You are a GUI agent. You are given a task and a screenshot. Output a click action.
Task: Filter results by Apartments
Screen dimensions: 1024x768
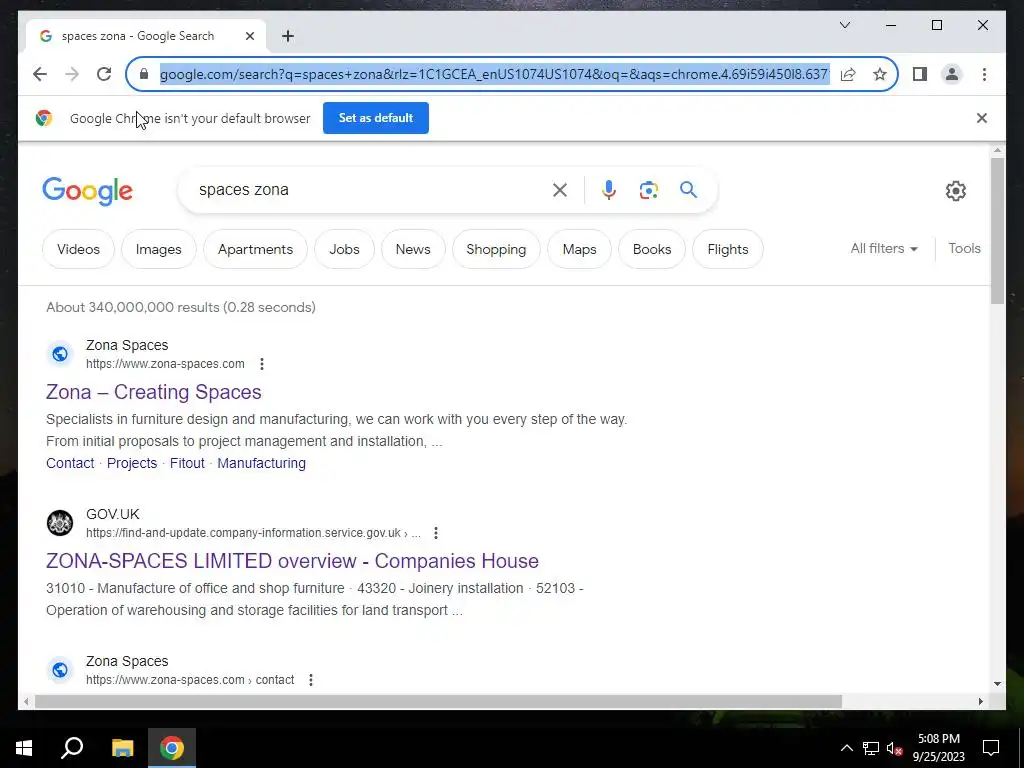point(255,249)
